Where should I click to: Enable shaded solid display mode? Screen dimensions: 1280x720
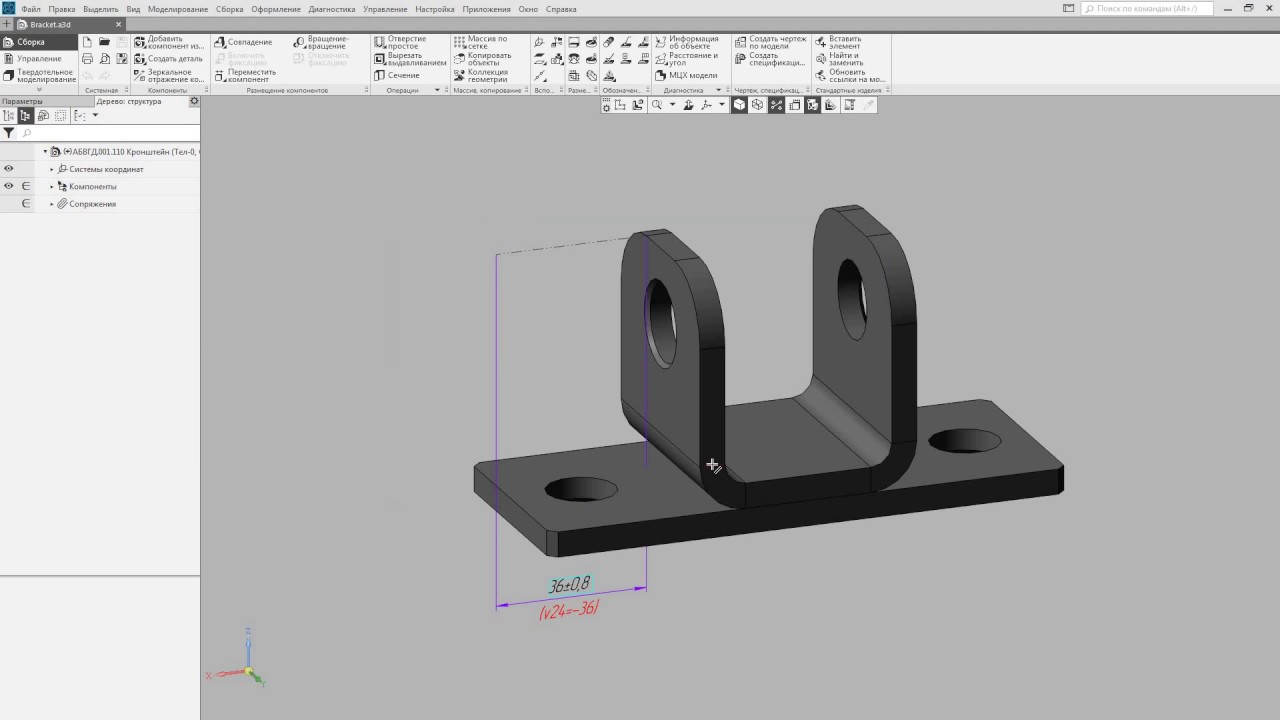(x=740, y=105)
